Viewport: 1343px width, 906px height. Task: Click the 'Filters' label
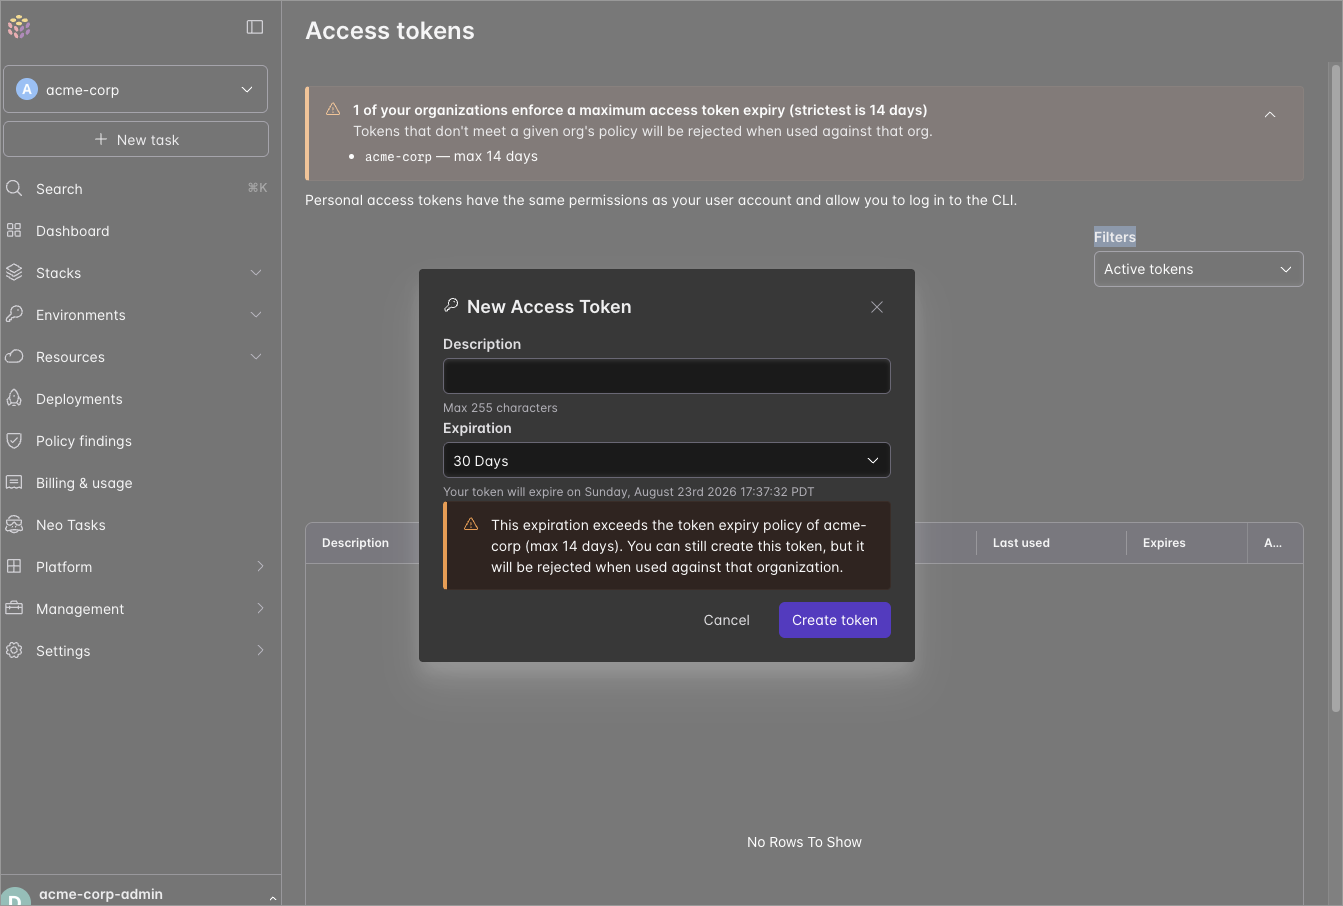[1115, 237]
